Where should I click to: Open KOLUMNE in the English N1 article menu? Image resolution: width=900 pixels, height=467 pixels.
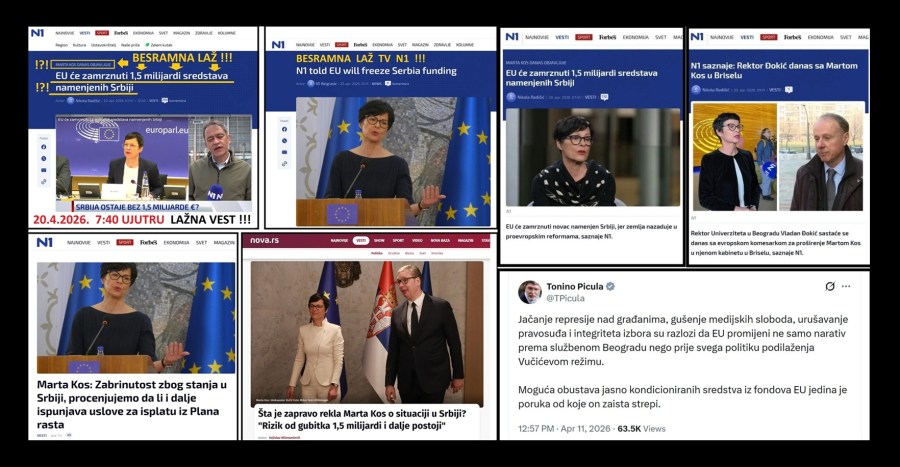click(x=465, y=45)
